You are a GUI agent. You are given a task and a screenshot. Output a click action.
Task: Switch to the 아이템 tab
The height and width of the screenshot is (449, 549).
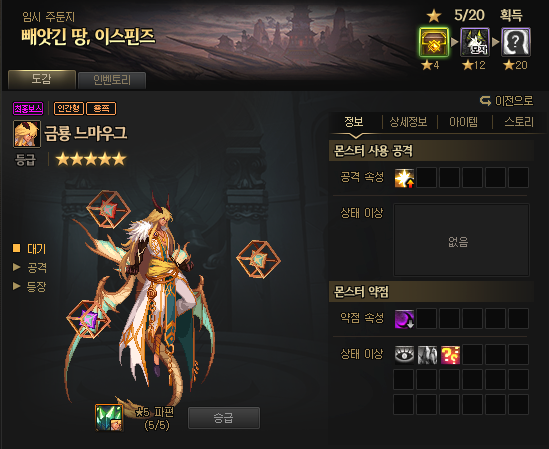[x=463, y=122]
